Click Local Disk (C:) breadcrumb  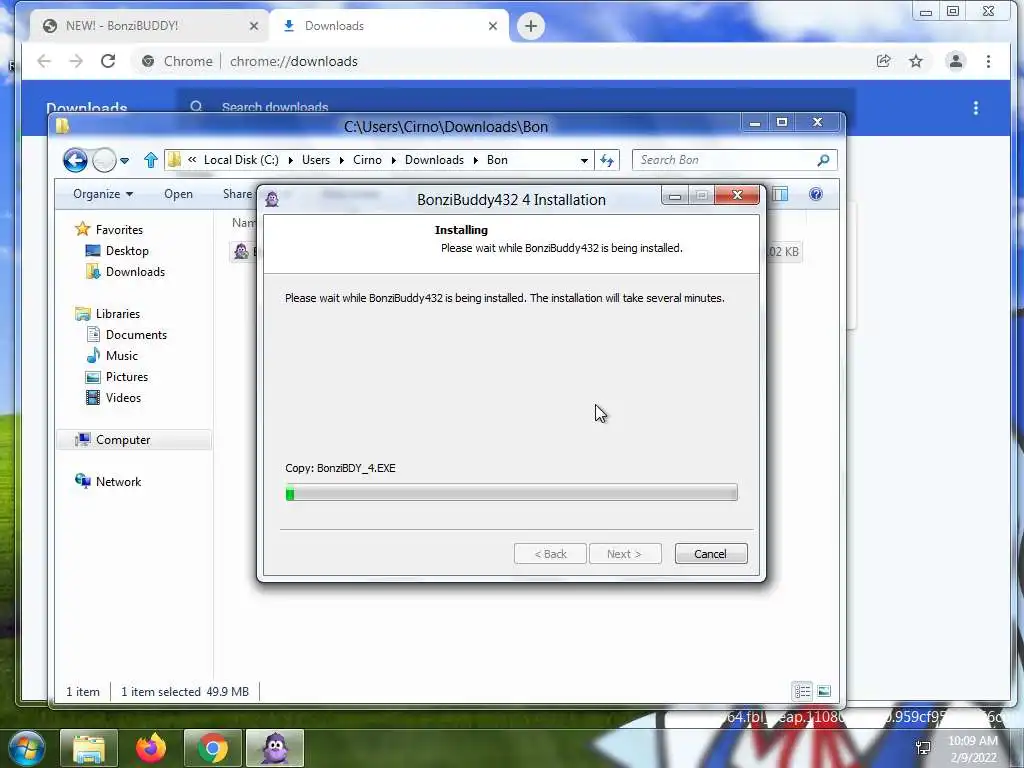[241, 160]
